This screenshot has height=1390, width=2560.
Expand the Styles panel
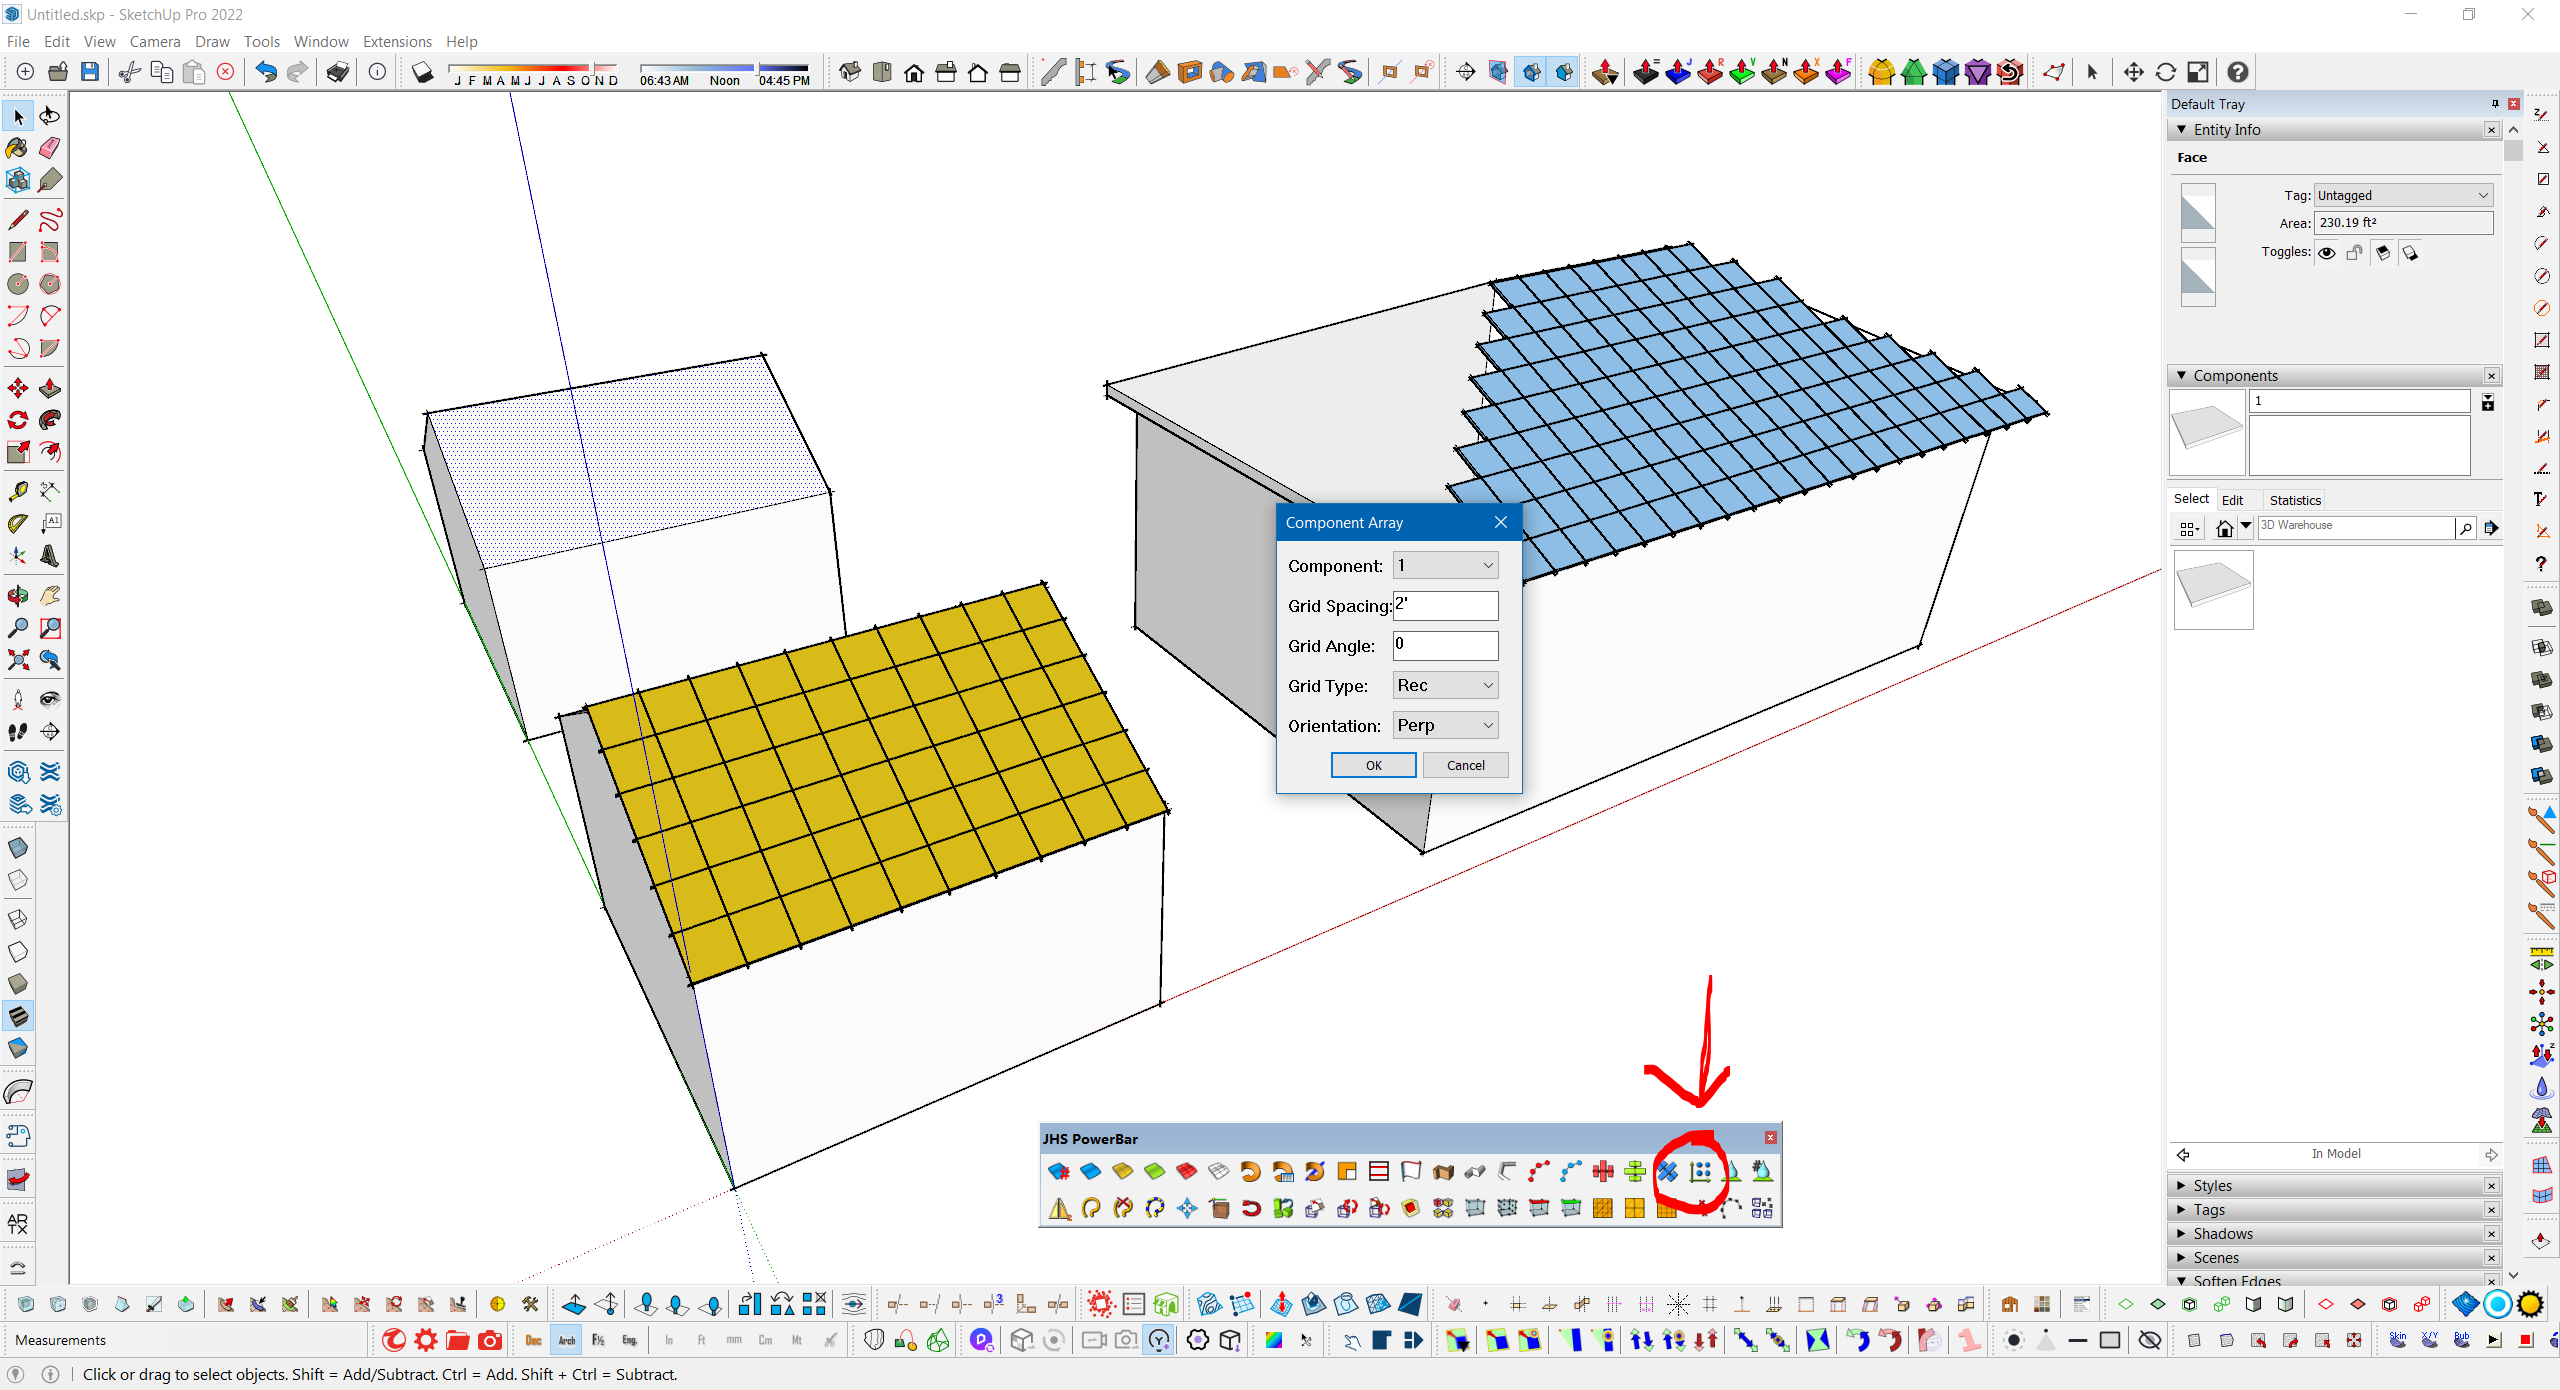2212,1185
